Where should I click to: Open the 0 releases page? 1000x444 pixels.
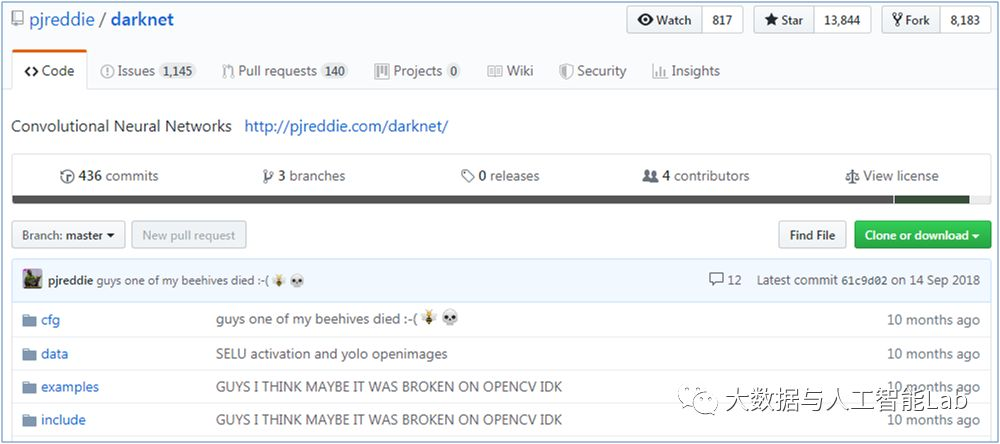pyautogui.click(x=500, y=176)
